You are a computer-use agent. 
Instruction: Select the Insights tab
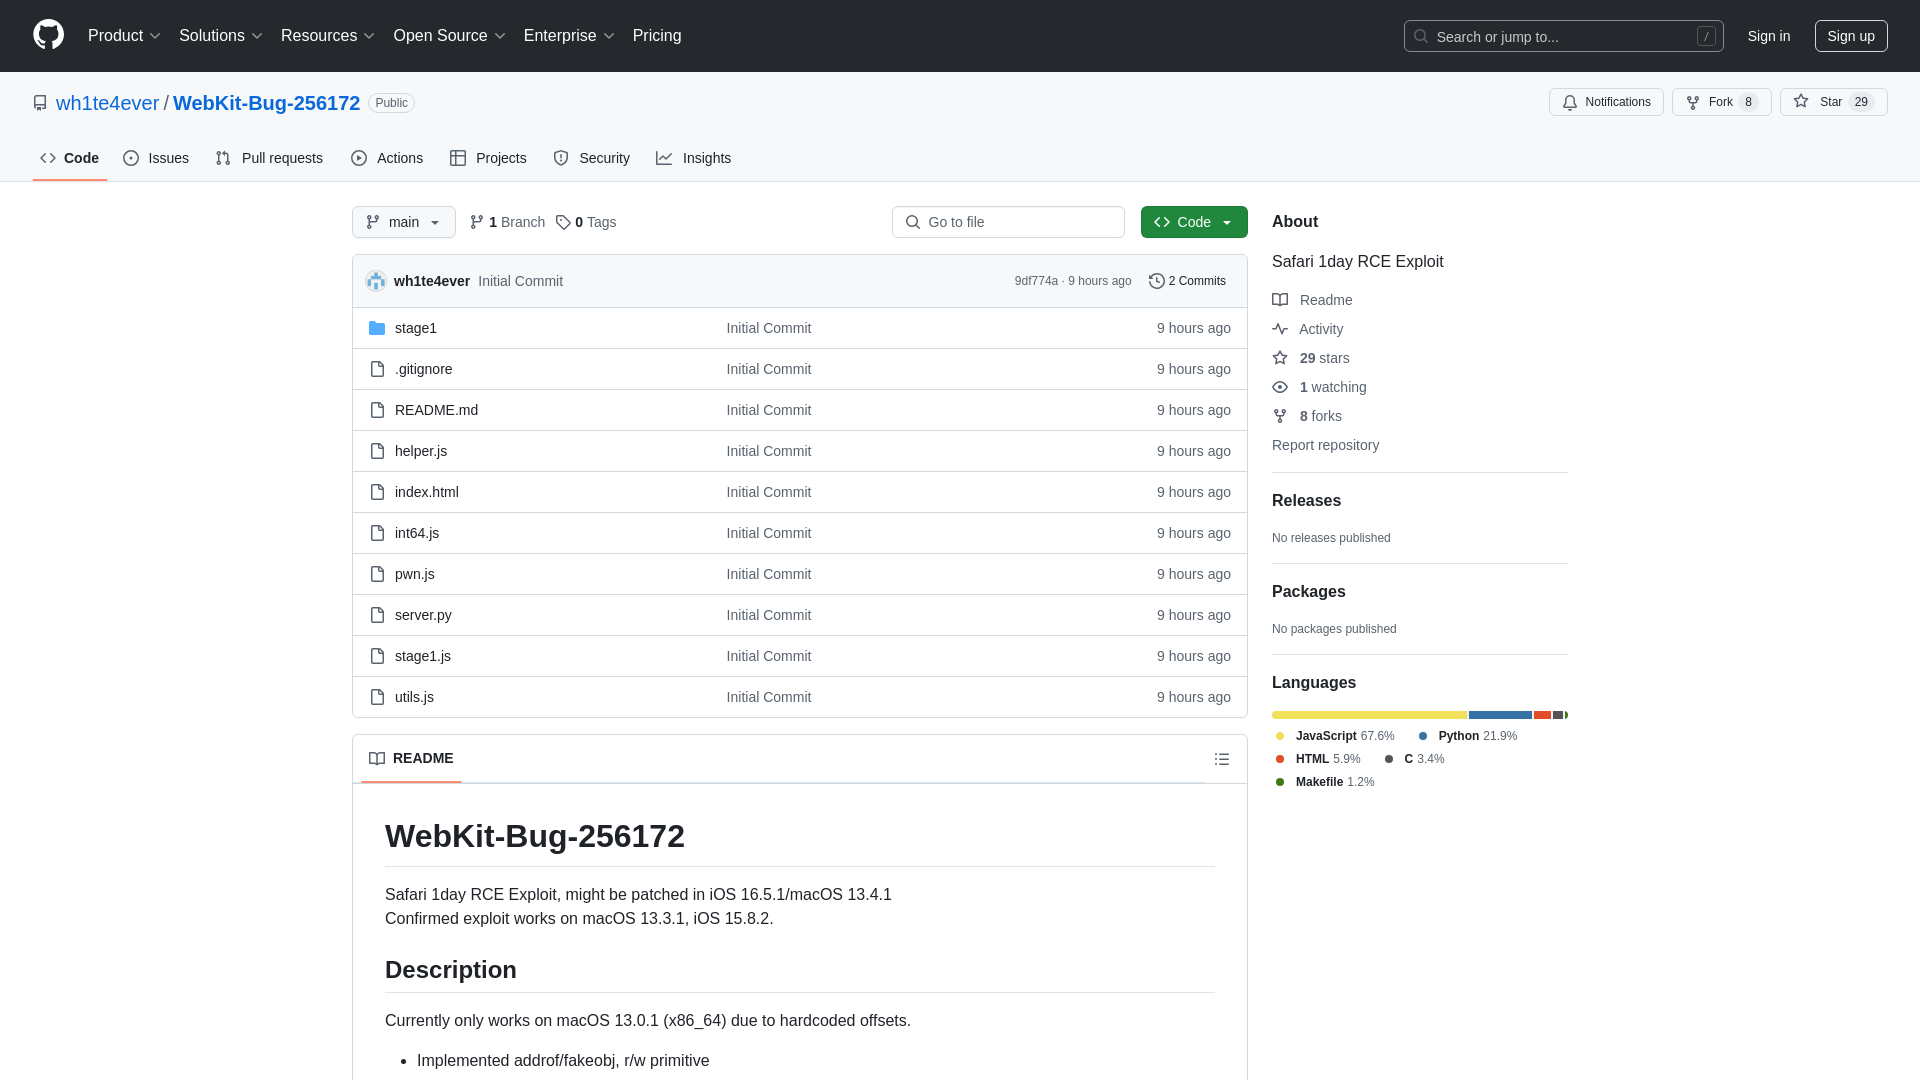tap(694, 158)
